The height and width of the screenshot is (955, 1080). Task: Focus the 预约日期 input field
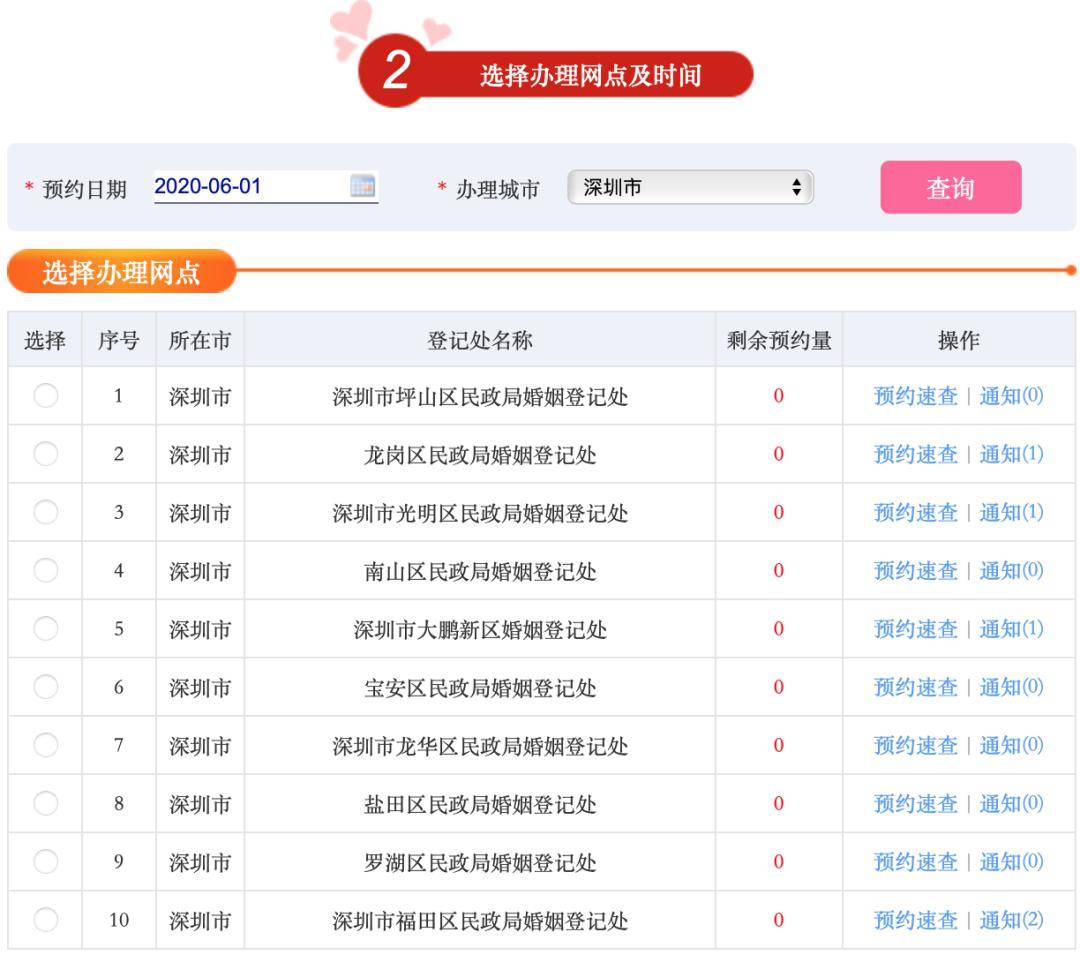click(x=266, y=187)
